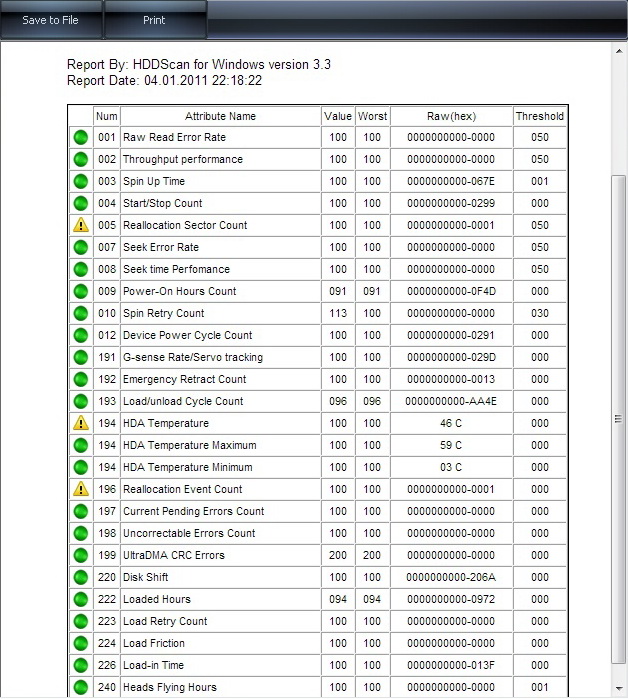Click green status icon for Power-On Hours Count
628x699 pixels.
coord(81,292)
